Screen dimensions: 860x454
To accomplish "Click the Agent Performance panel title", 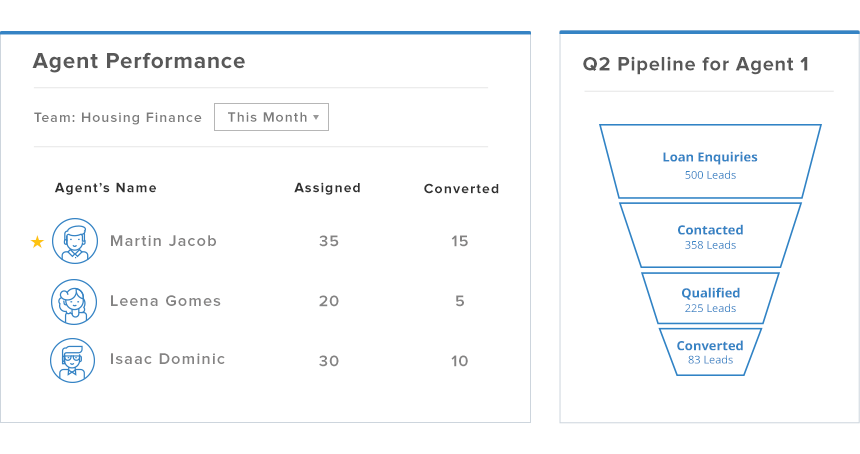I will click(x=139, y=61).
